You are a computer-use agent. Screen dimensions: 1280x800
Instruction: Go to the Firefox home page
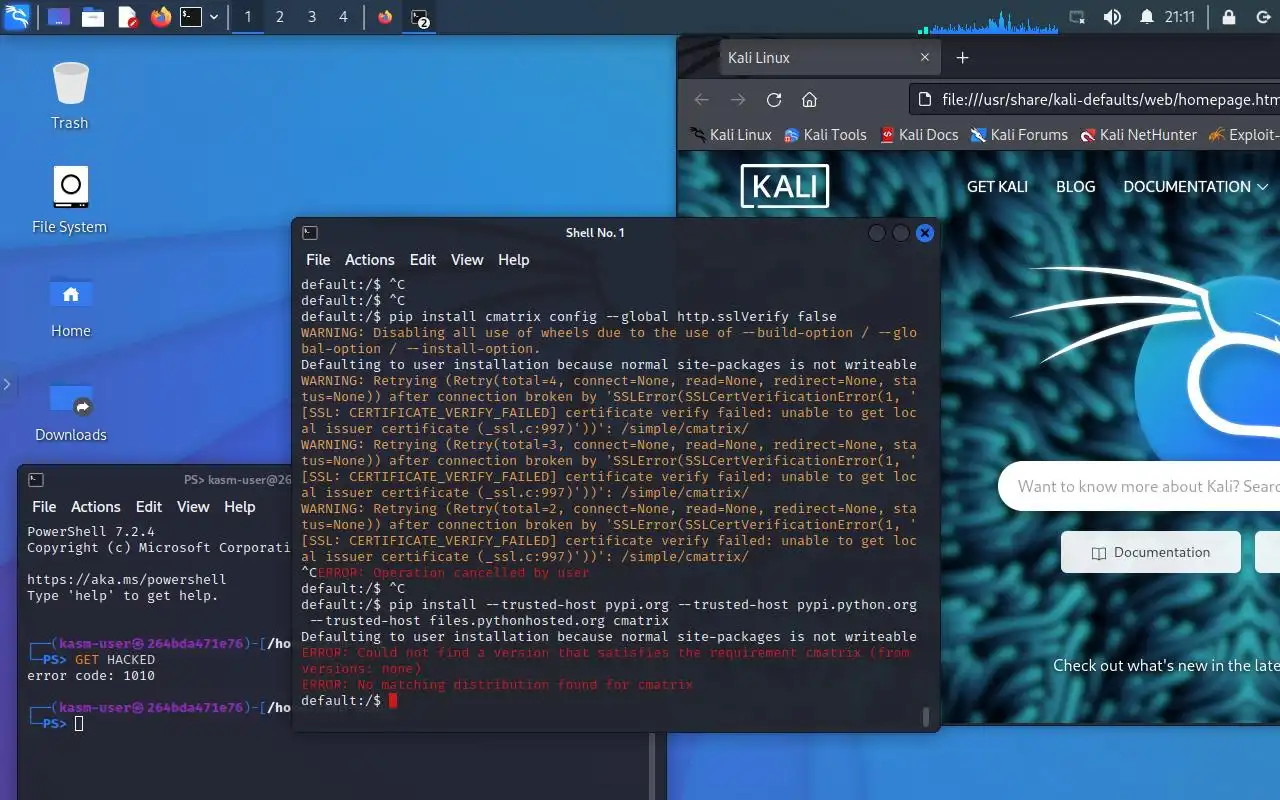pos(810,99)
